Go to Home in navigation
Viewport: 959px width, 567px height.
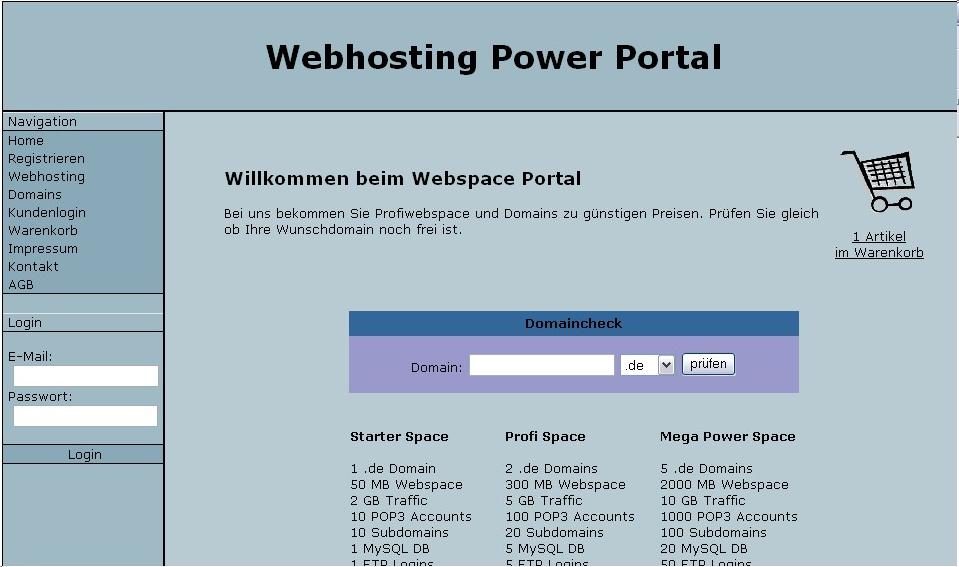(x=26, y=141)
